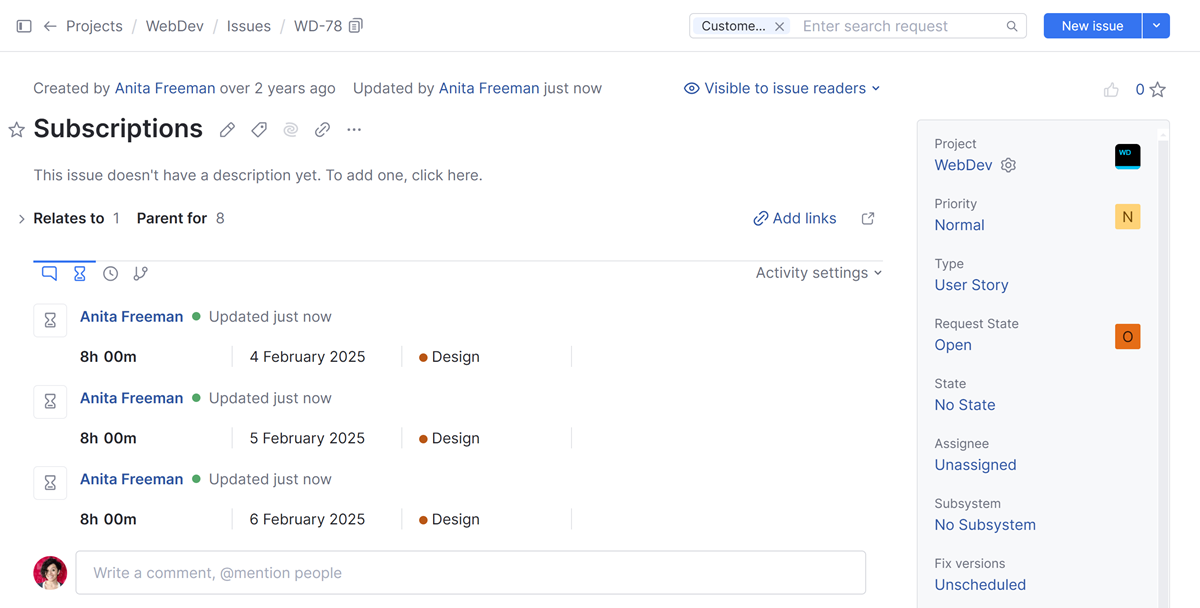Toggle the left sidebar panel
This screenshot has width=1200, height=608.
23,26
